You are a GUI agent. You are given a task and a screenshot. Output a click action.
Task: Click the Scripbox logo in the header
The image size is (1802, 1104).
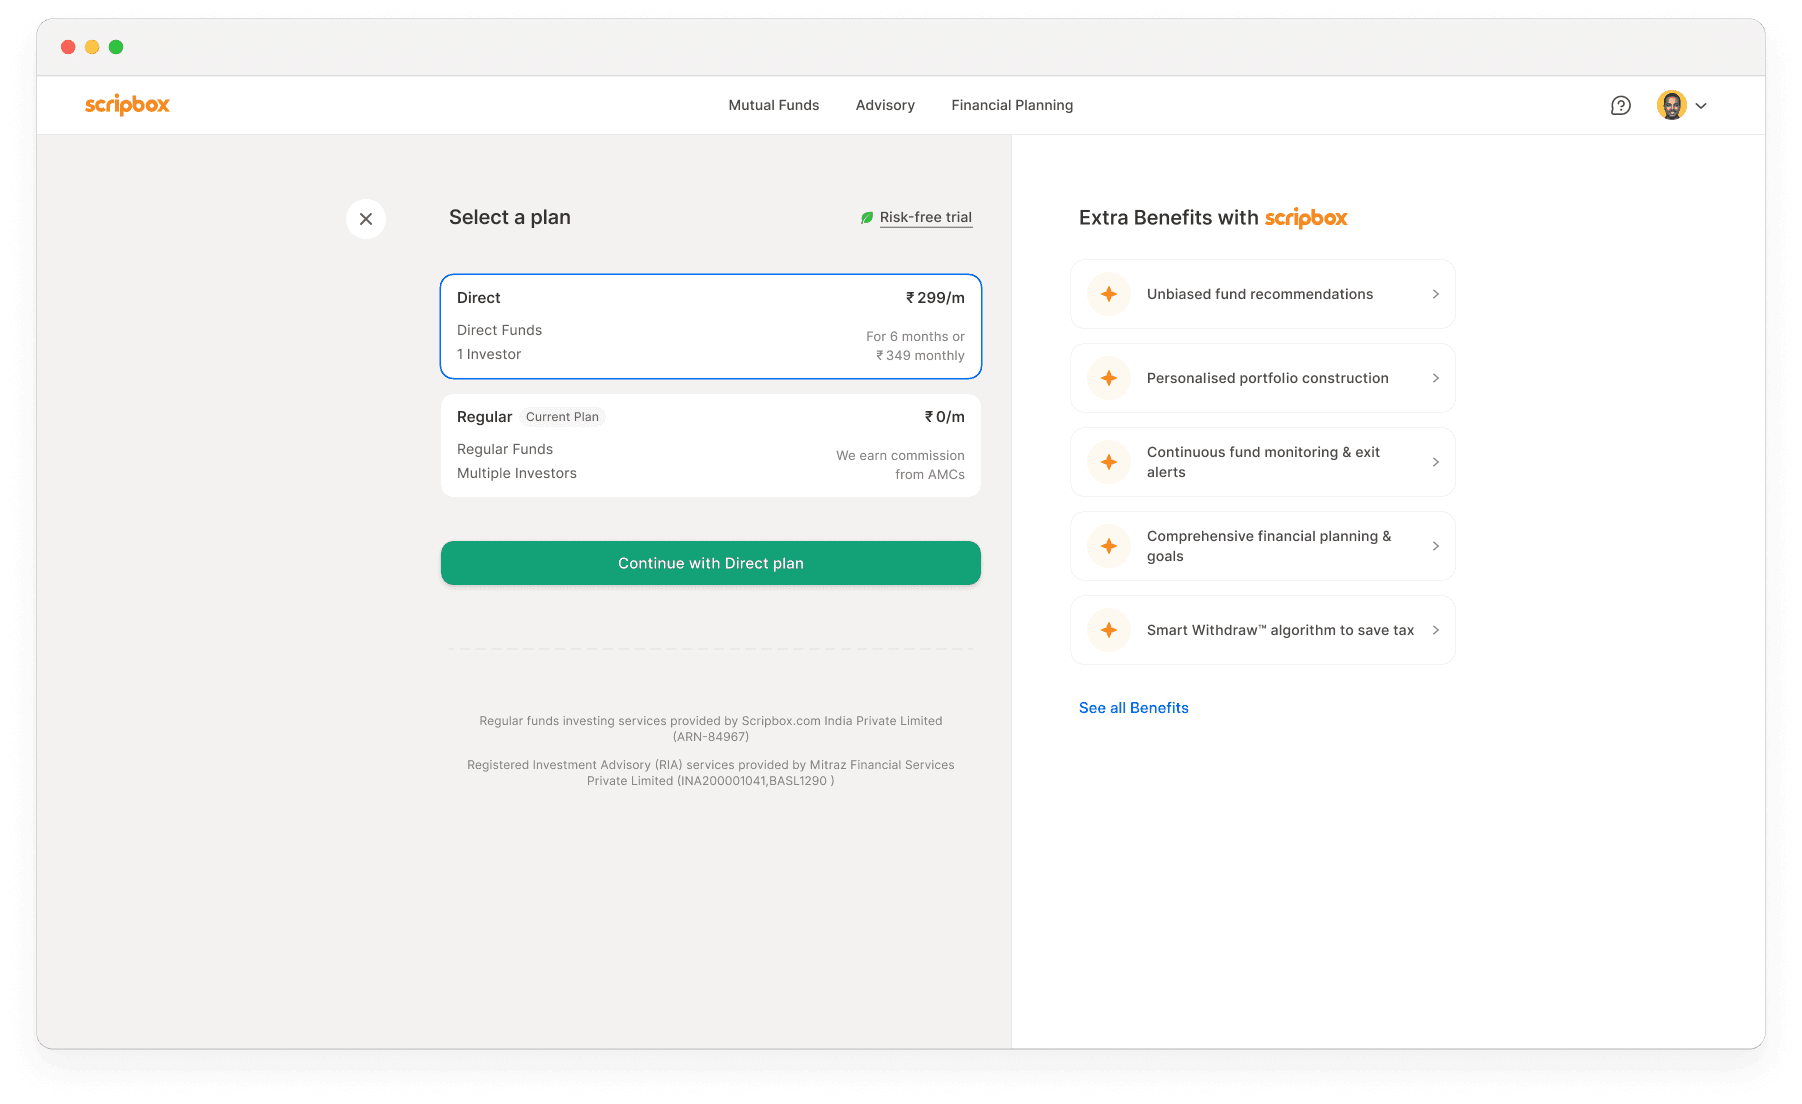tap(127, 105)
